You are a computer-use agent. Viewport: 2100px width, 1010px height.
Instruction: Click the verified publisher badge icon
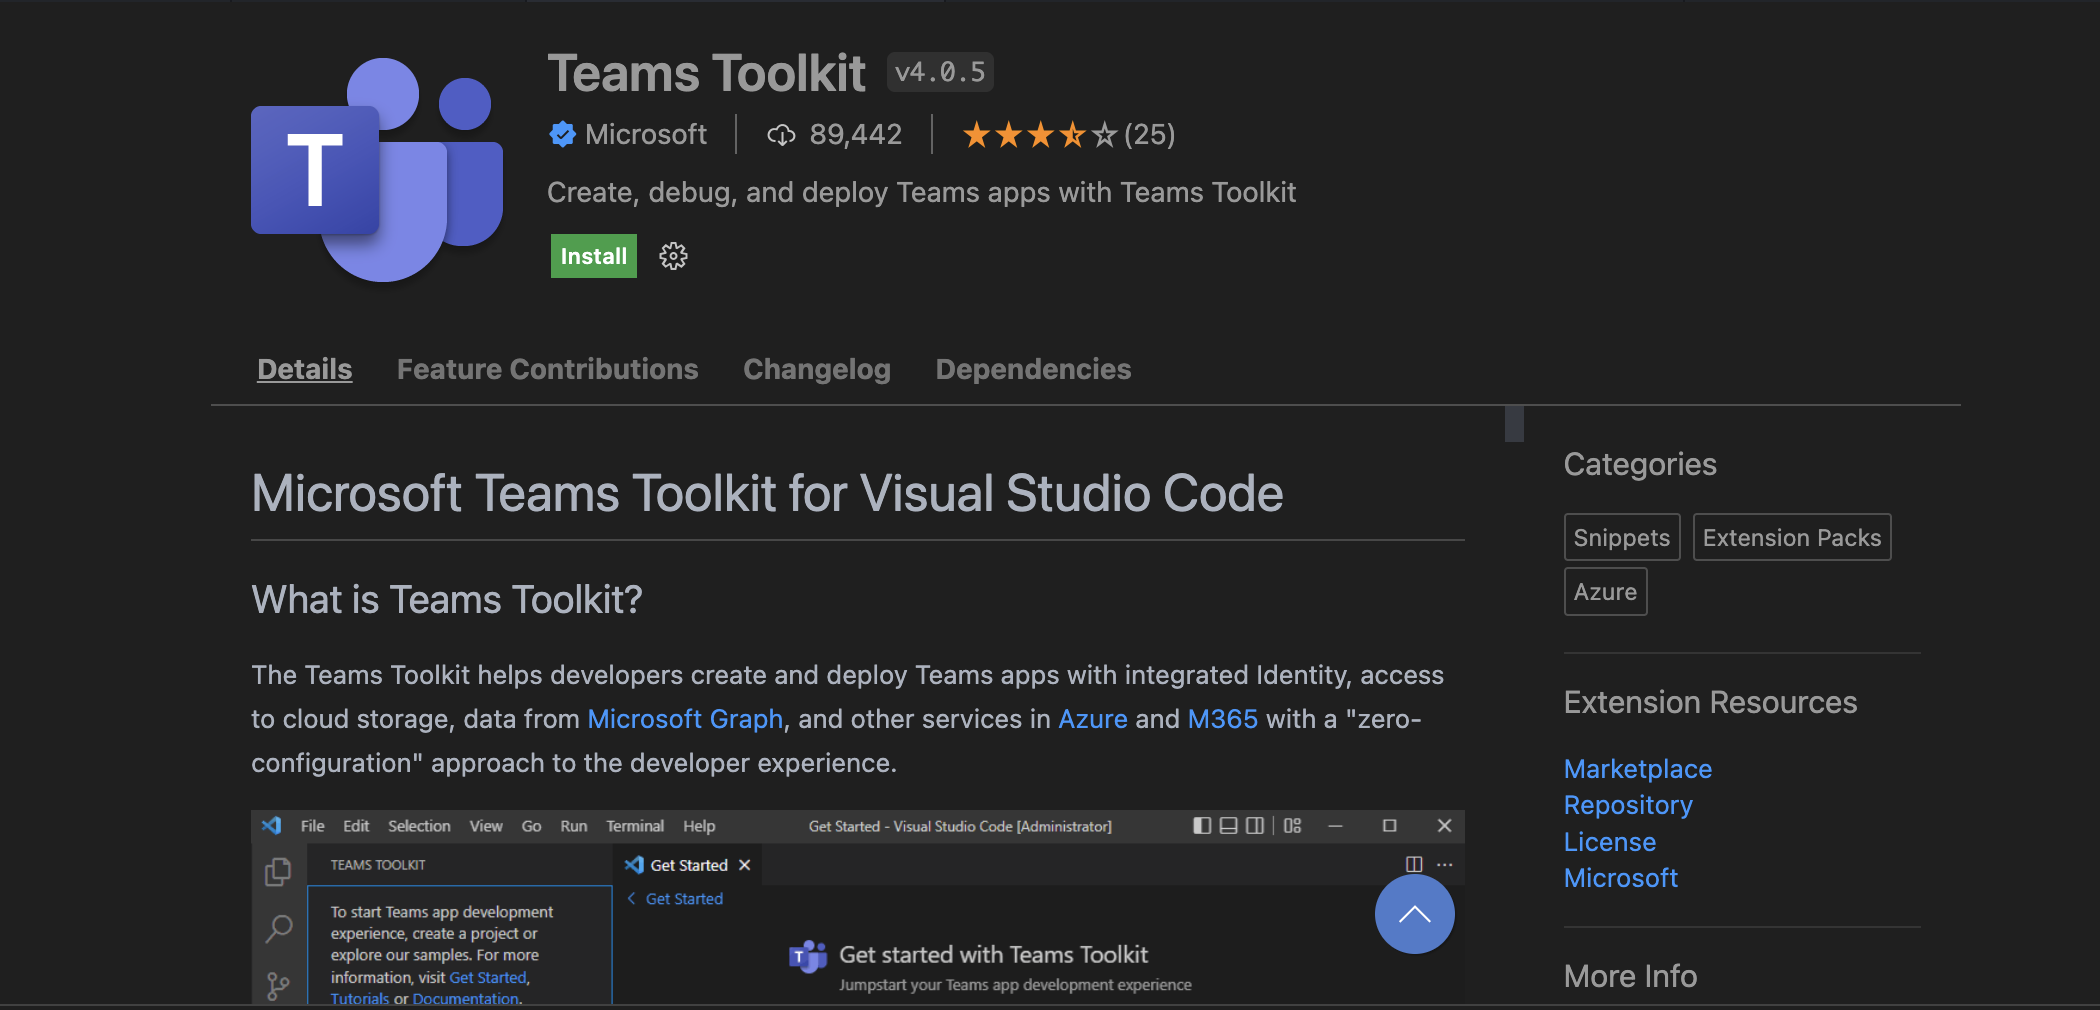pyautogui.click(x=563, y=134)
